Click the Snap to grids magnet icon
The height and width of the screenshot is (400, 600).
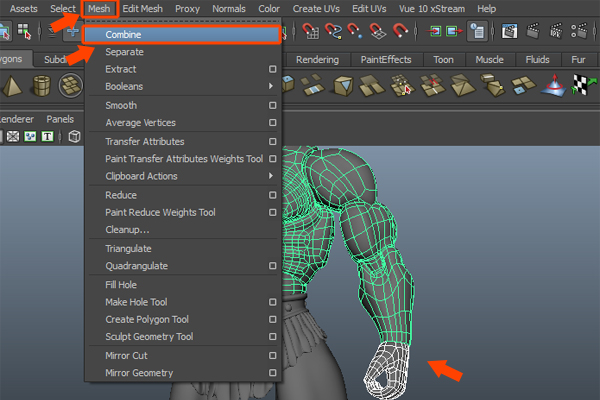(311, 32)
